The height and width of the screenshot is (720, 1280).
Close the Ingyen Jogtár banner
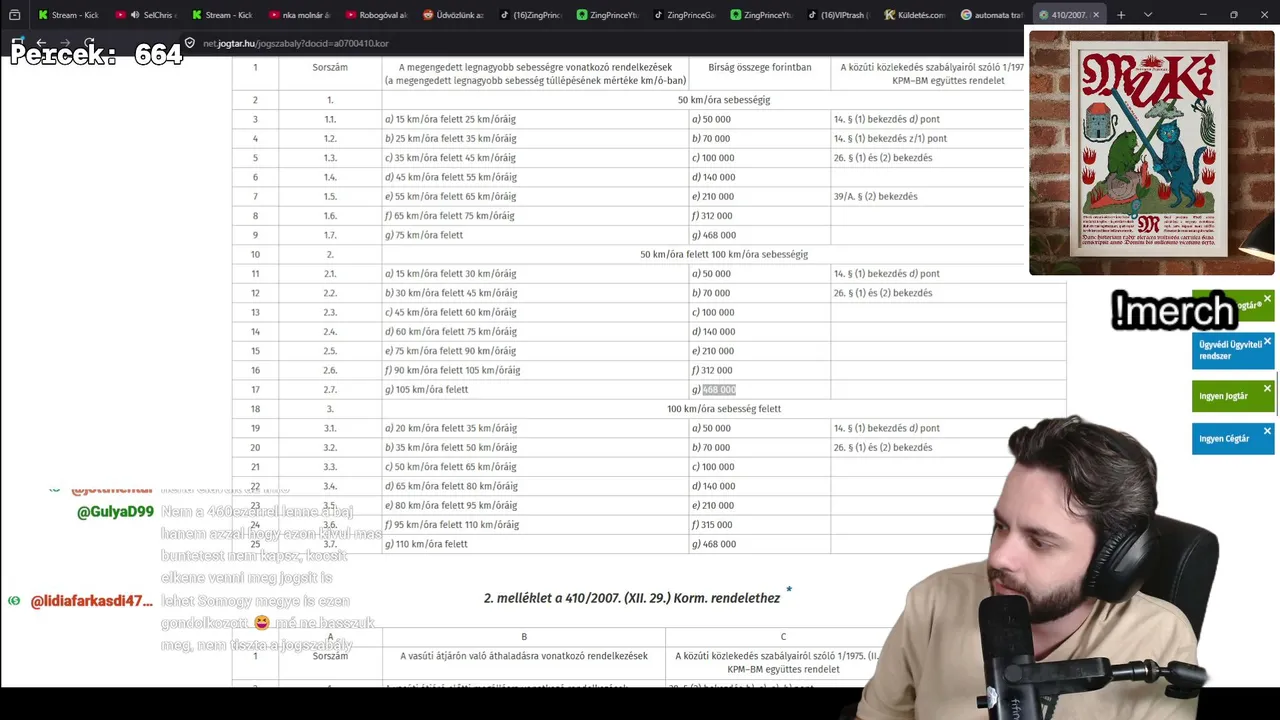[1267, 389]
